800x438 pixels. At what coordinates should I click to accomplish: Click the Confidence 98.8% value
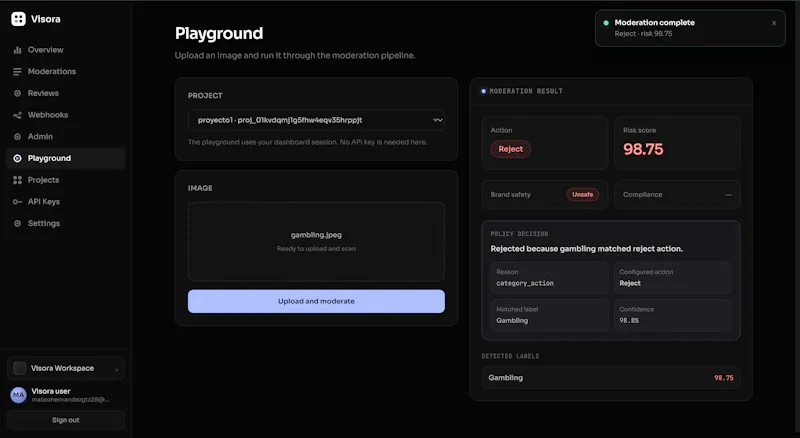pyautogui.click(x=629, y=321)
